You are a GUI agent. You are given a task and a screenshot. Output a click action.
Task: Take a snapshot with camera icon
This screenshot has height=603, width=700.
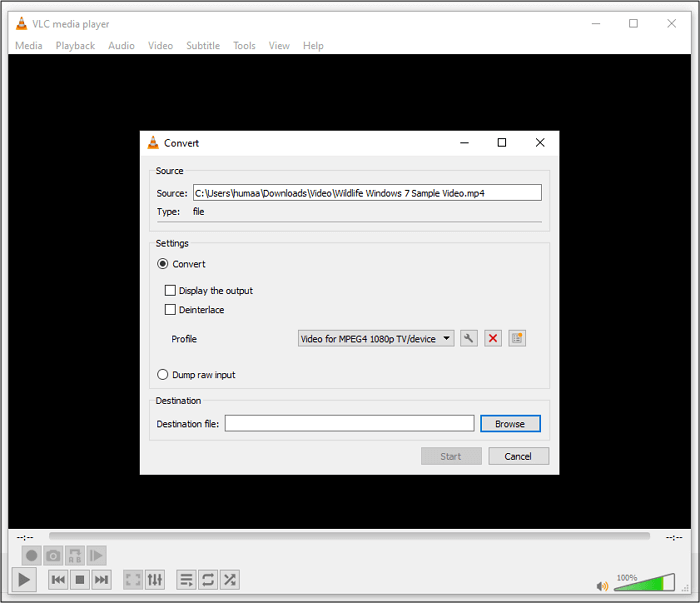click(53, 556)
